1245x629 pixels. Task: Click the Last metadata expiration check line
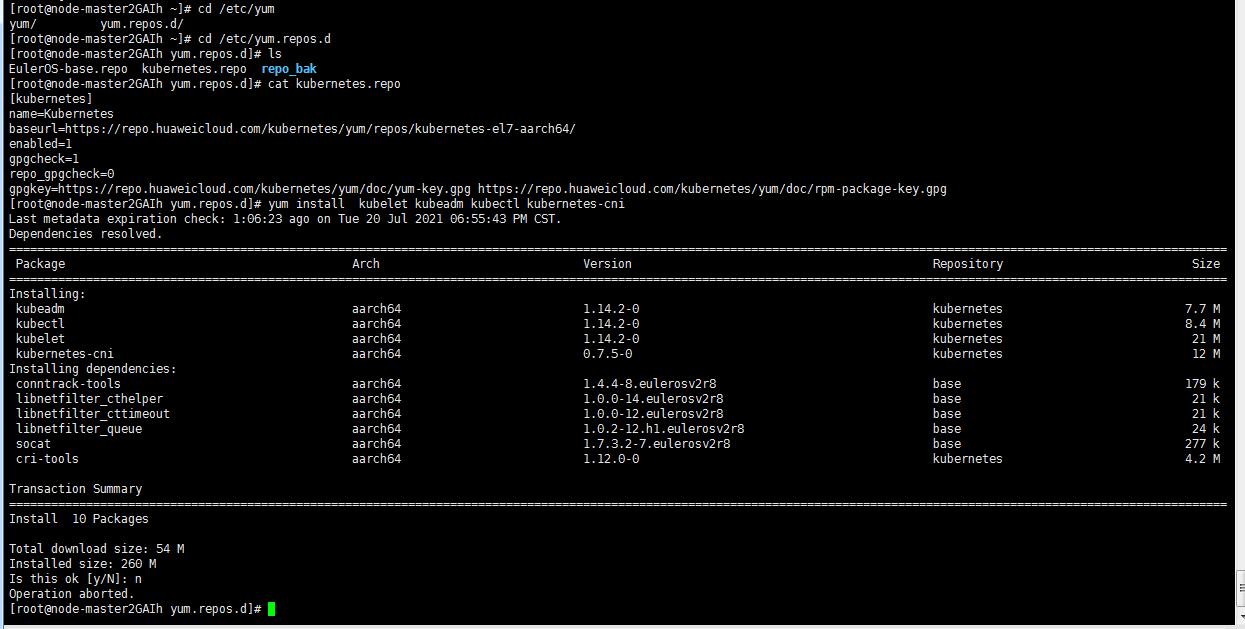(x=285, y=219)
